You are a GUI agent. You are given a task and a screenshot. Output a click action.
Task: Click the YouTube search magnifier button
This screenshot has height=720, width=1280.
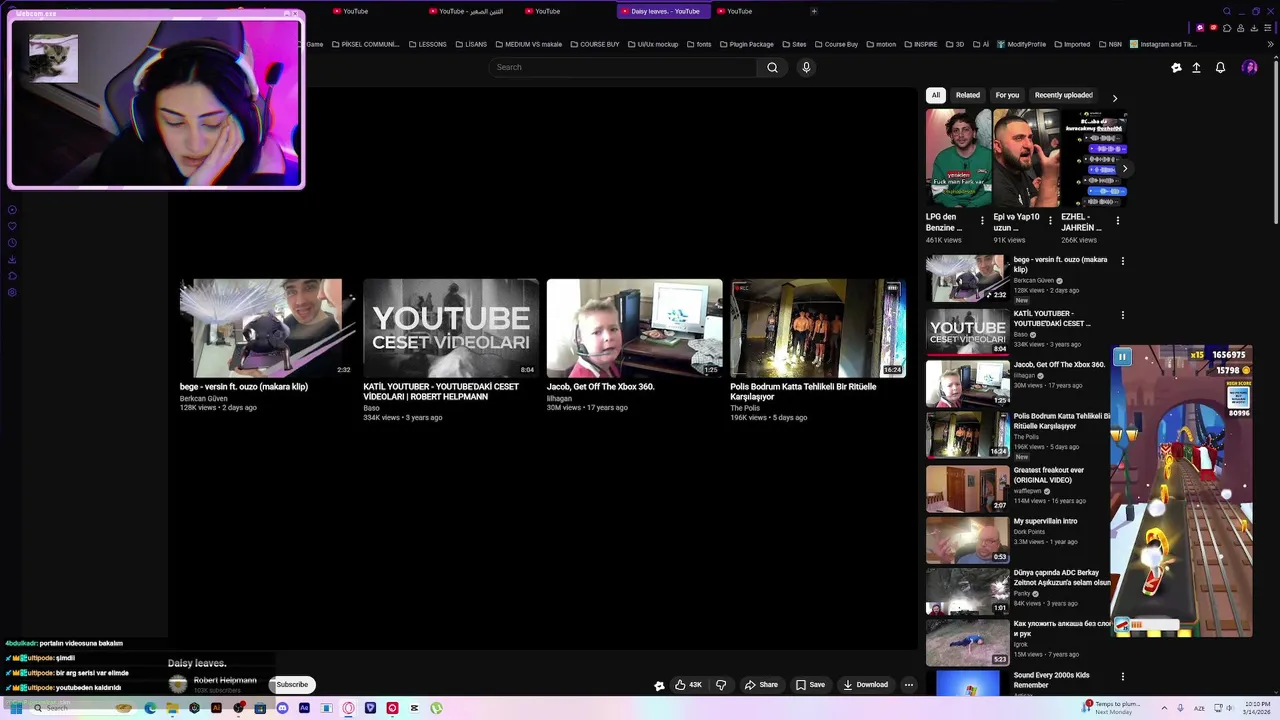[x=772, y=67]
